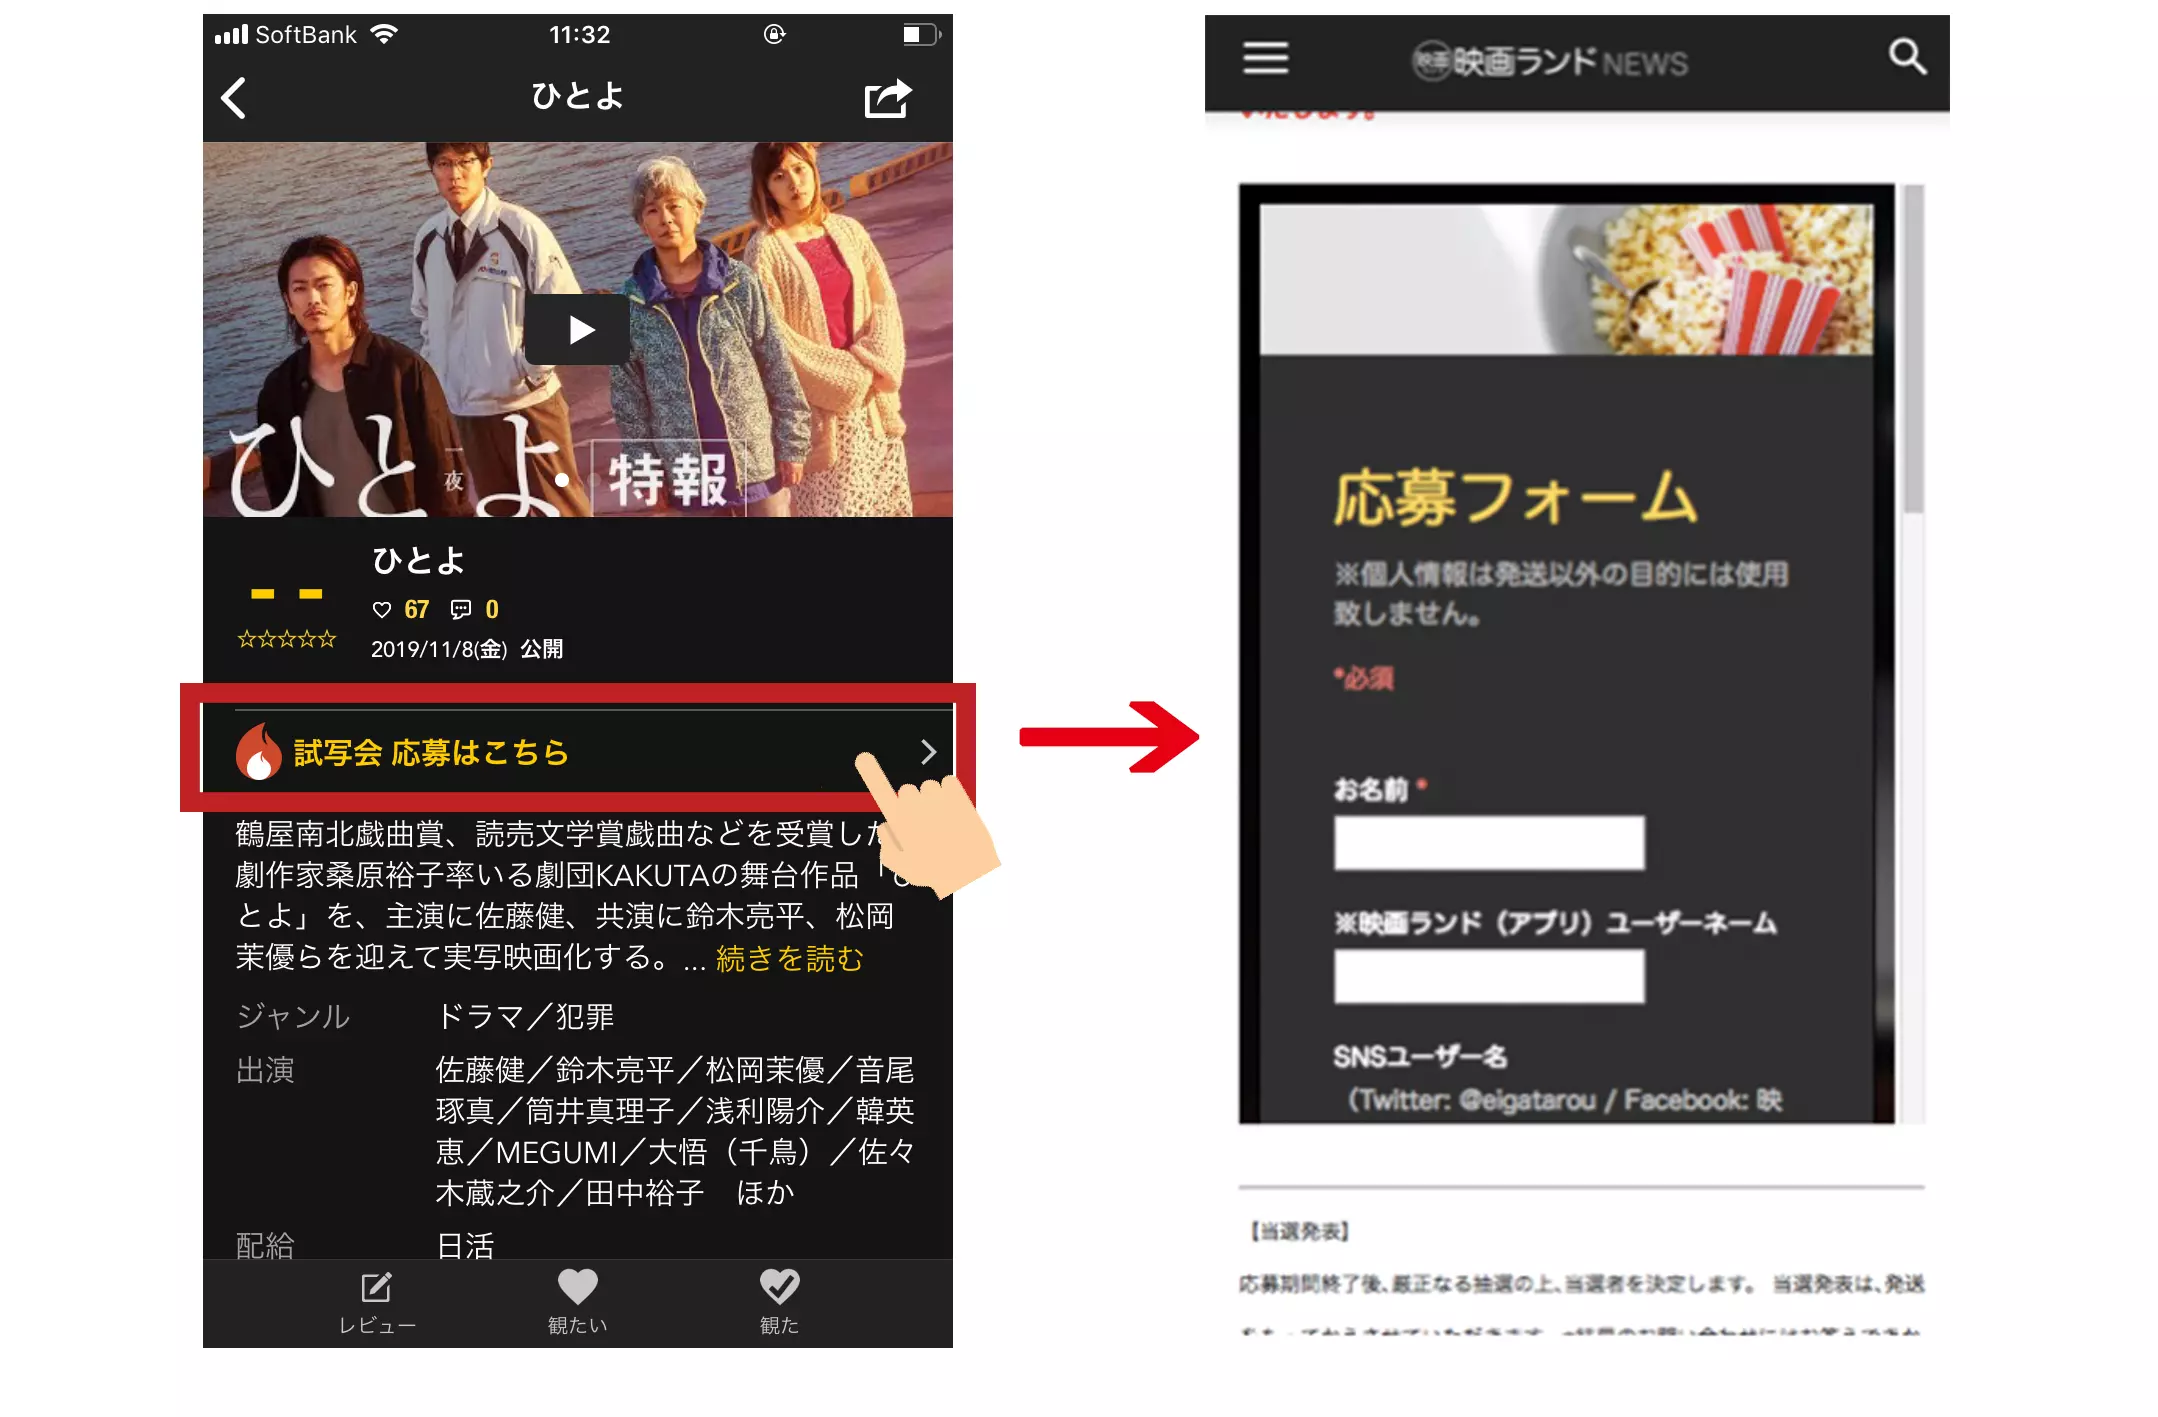Tap the back arrow in the app header

tap(233, 98)
